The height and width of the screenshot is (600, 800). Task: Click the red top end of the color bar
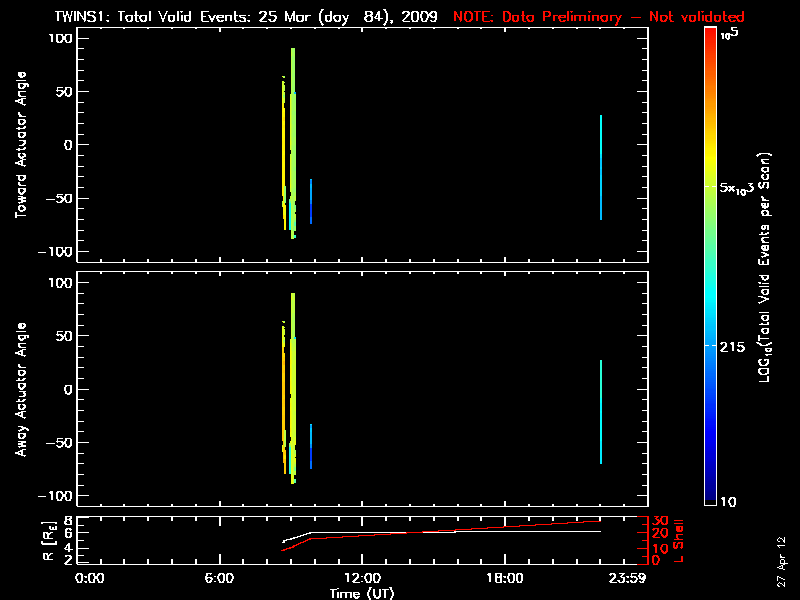click(x=710, y=35)
